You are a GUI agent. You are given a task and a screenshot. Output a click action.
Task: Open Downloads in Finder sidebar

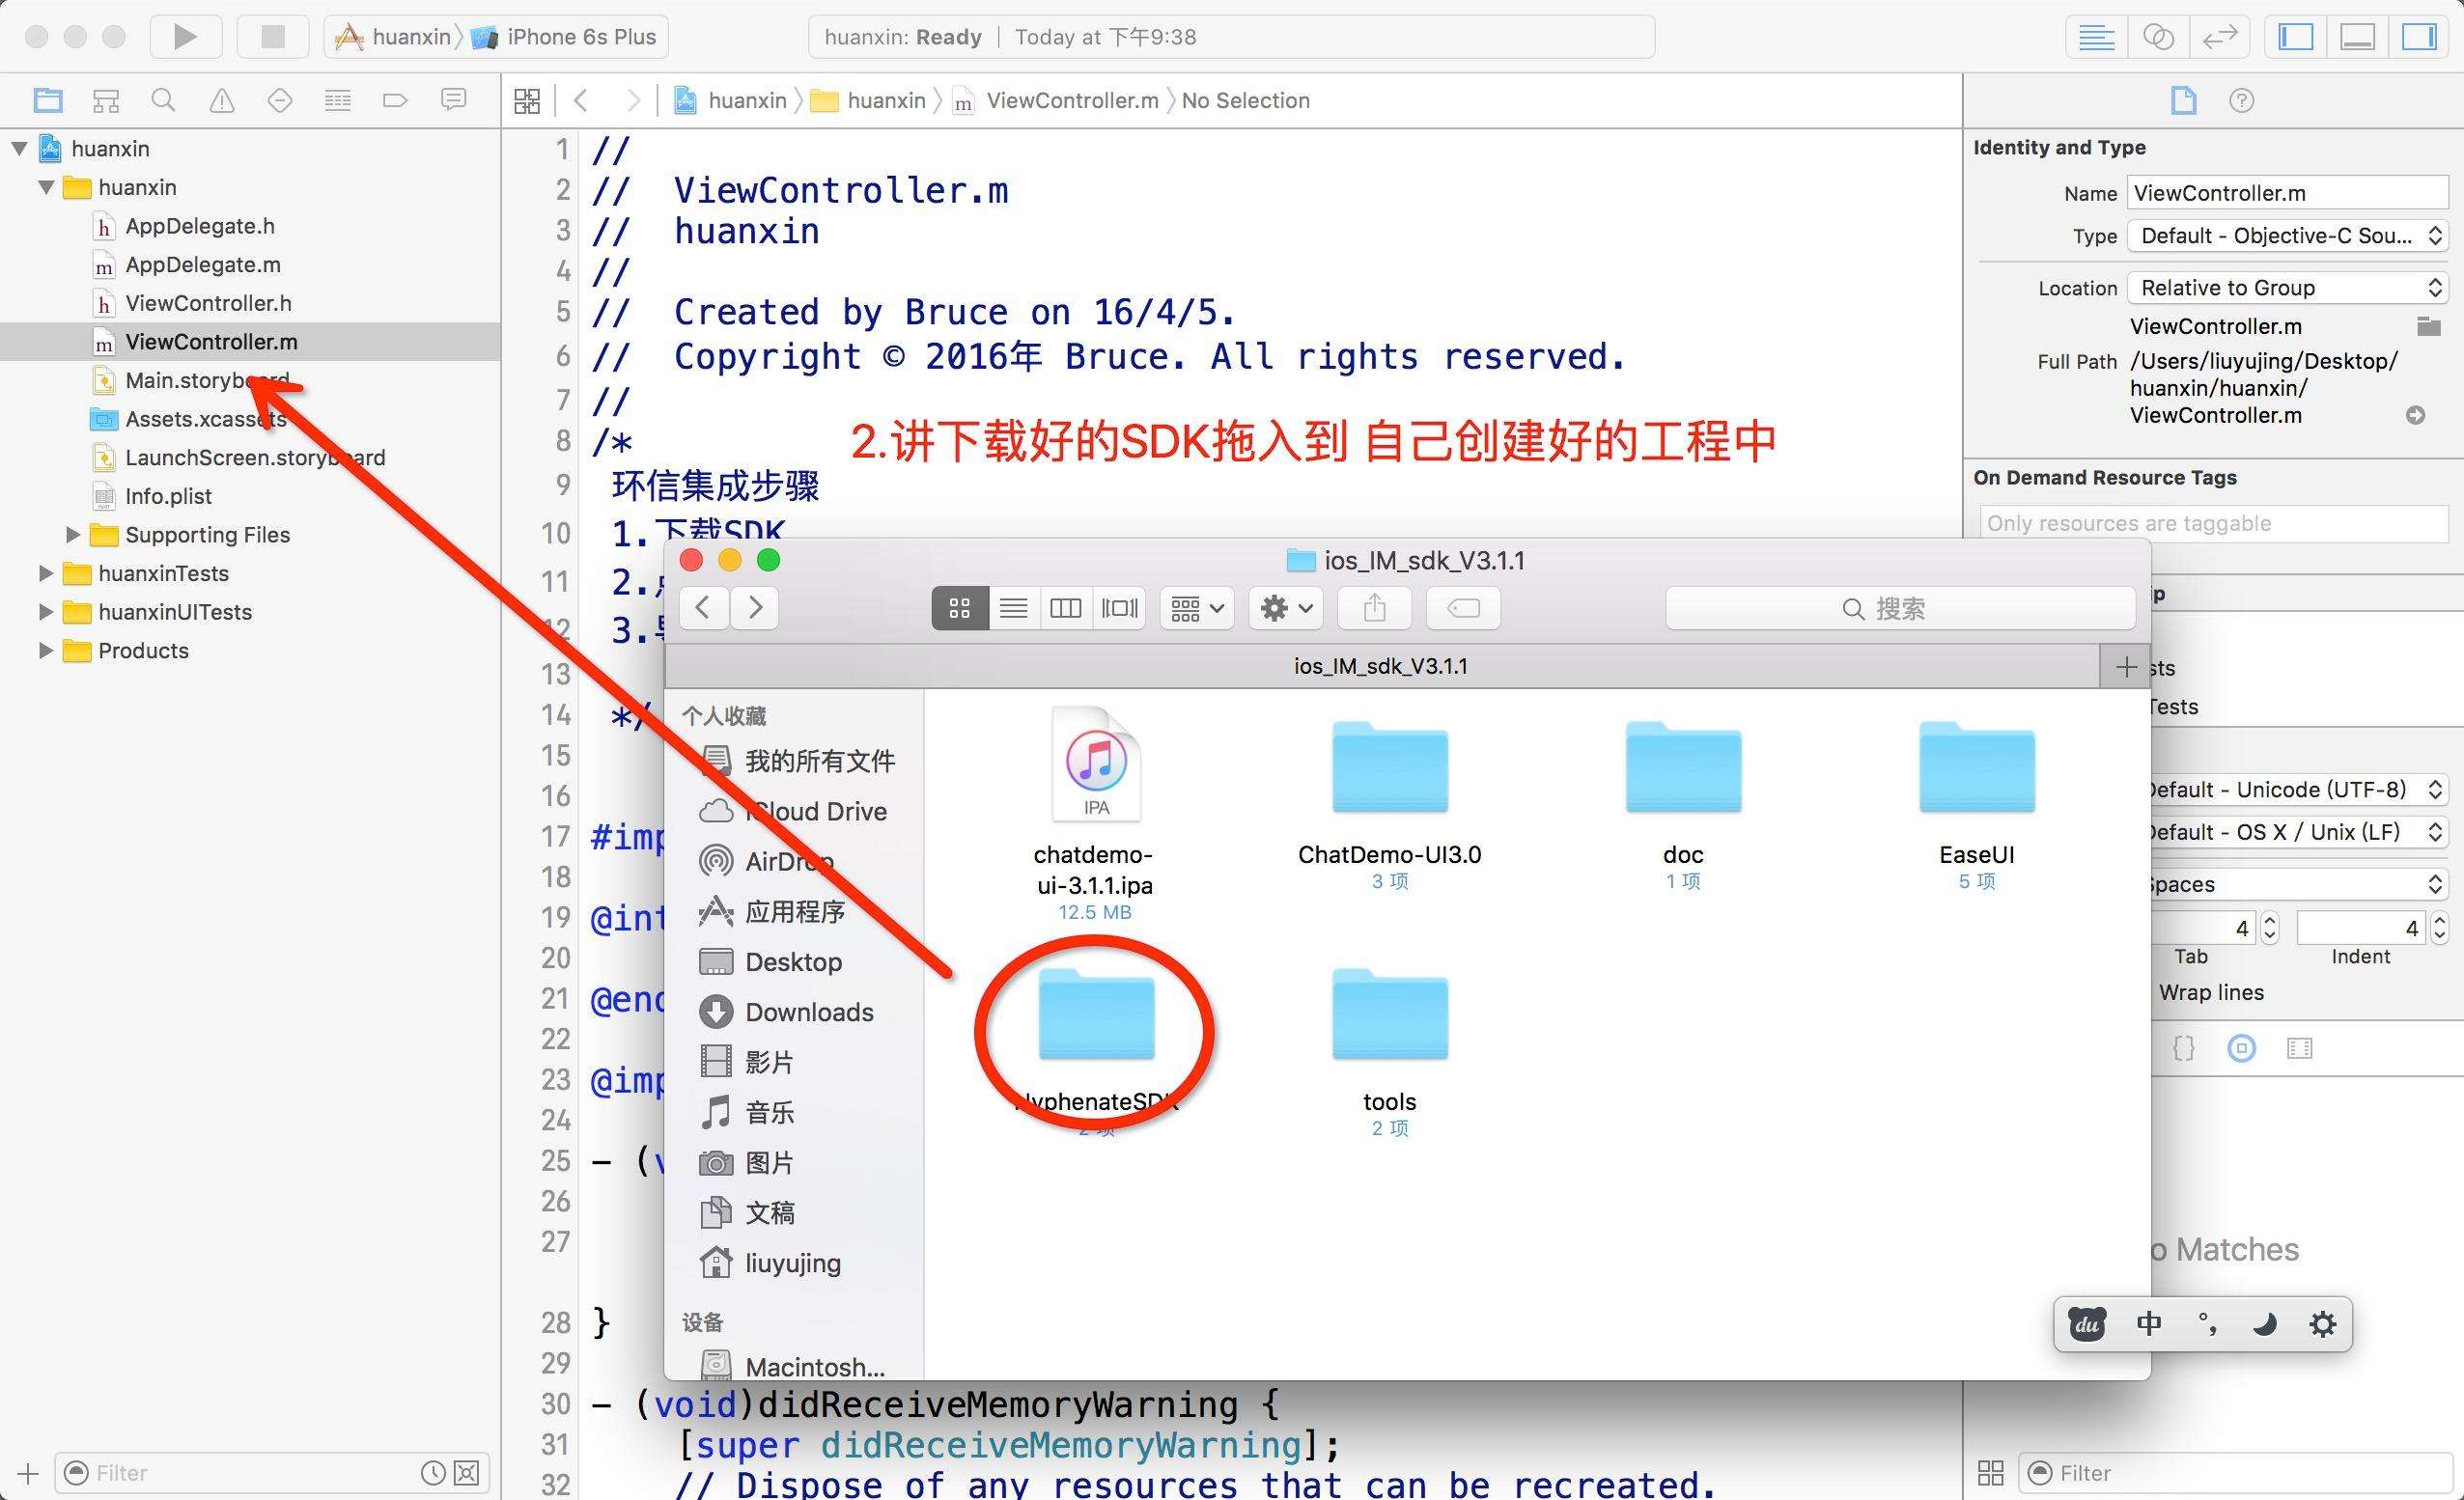click(x=786, y=1012)
